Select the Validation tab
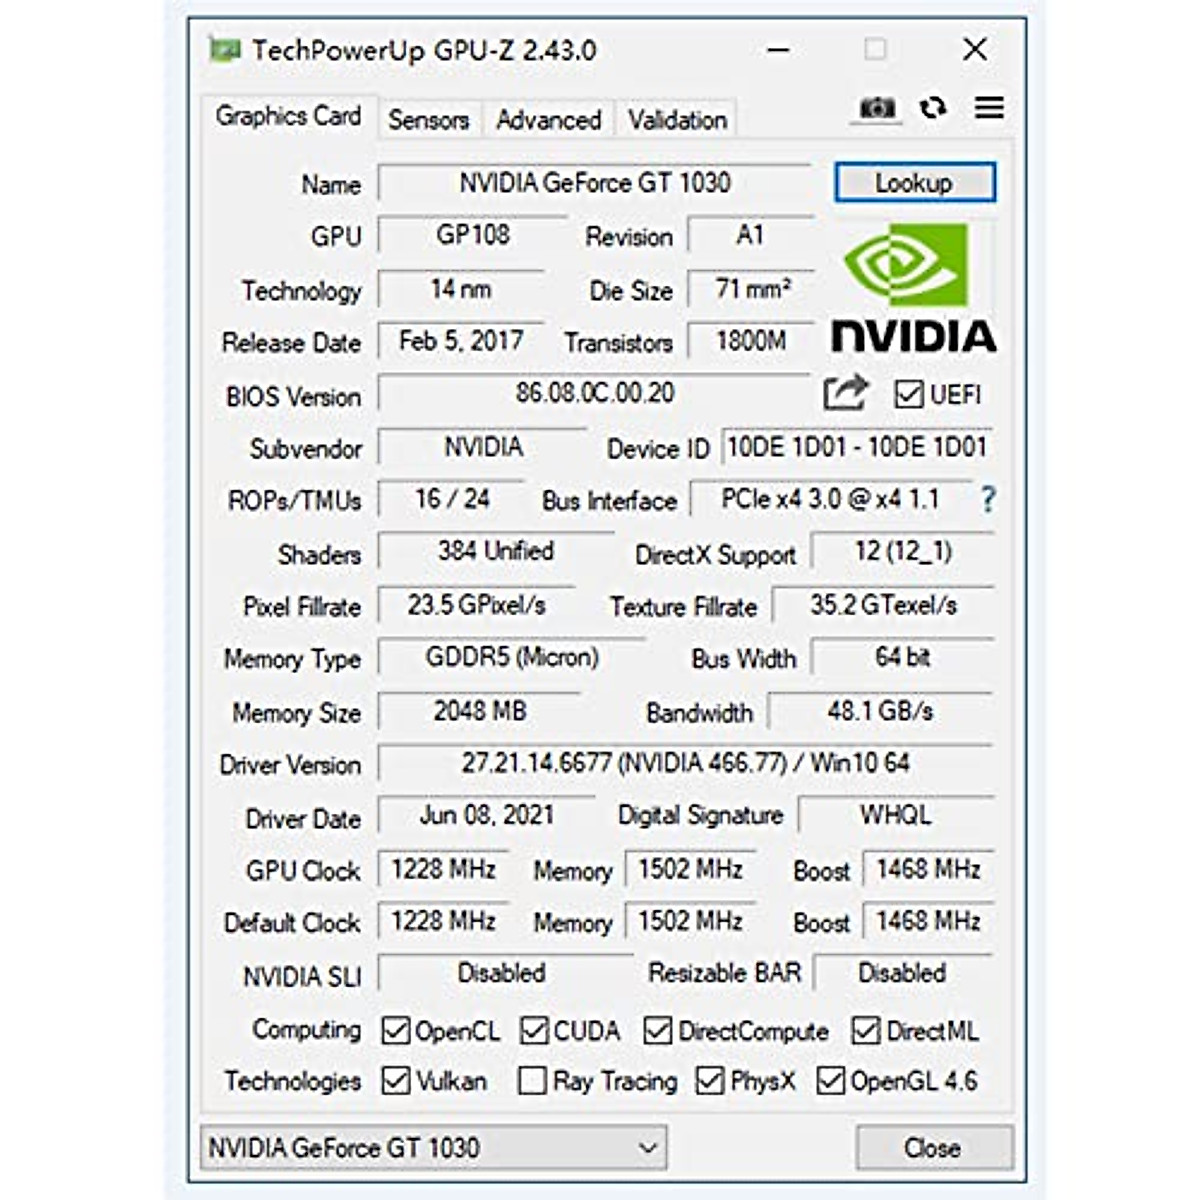1200x1200 pixels. pyautogui.click(x=676, y=119)
